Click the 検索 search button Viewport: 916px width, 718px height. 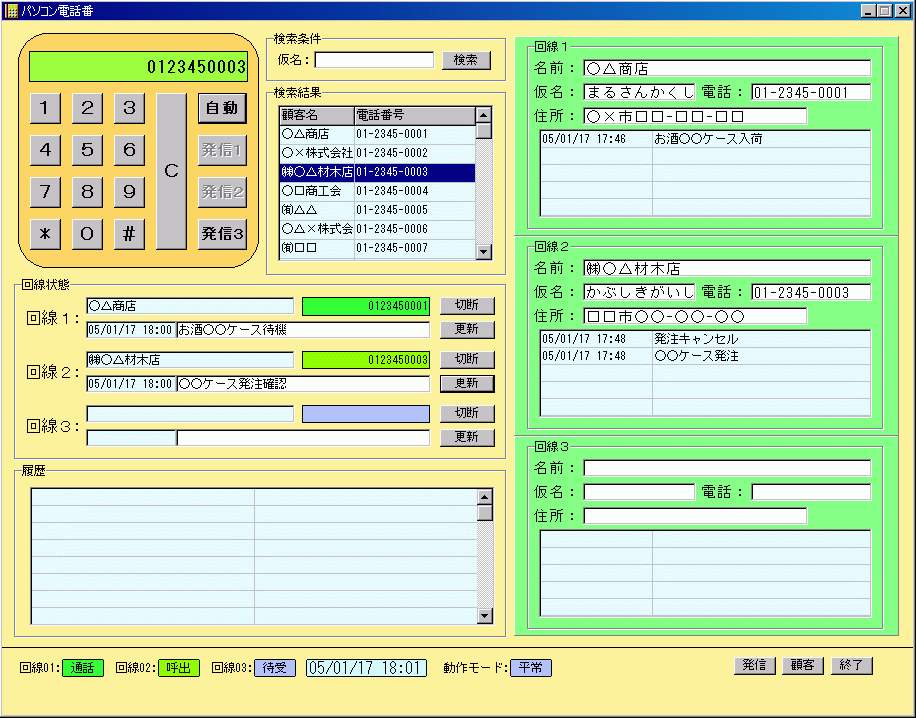(x=466, y=60)
